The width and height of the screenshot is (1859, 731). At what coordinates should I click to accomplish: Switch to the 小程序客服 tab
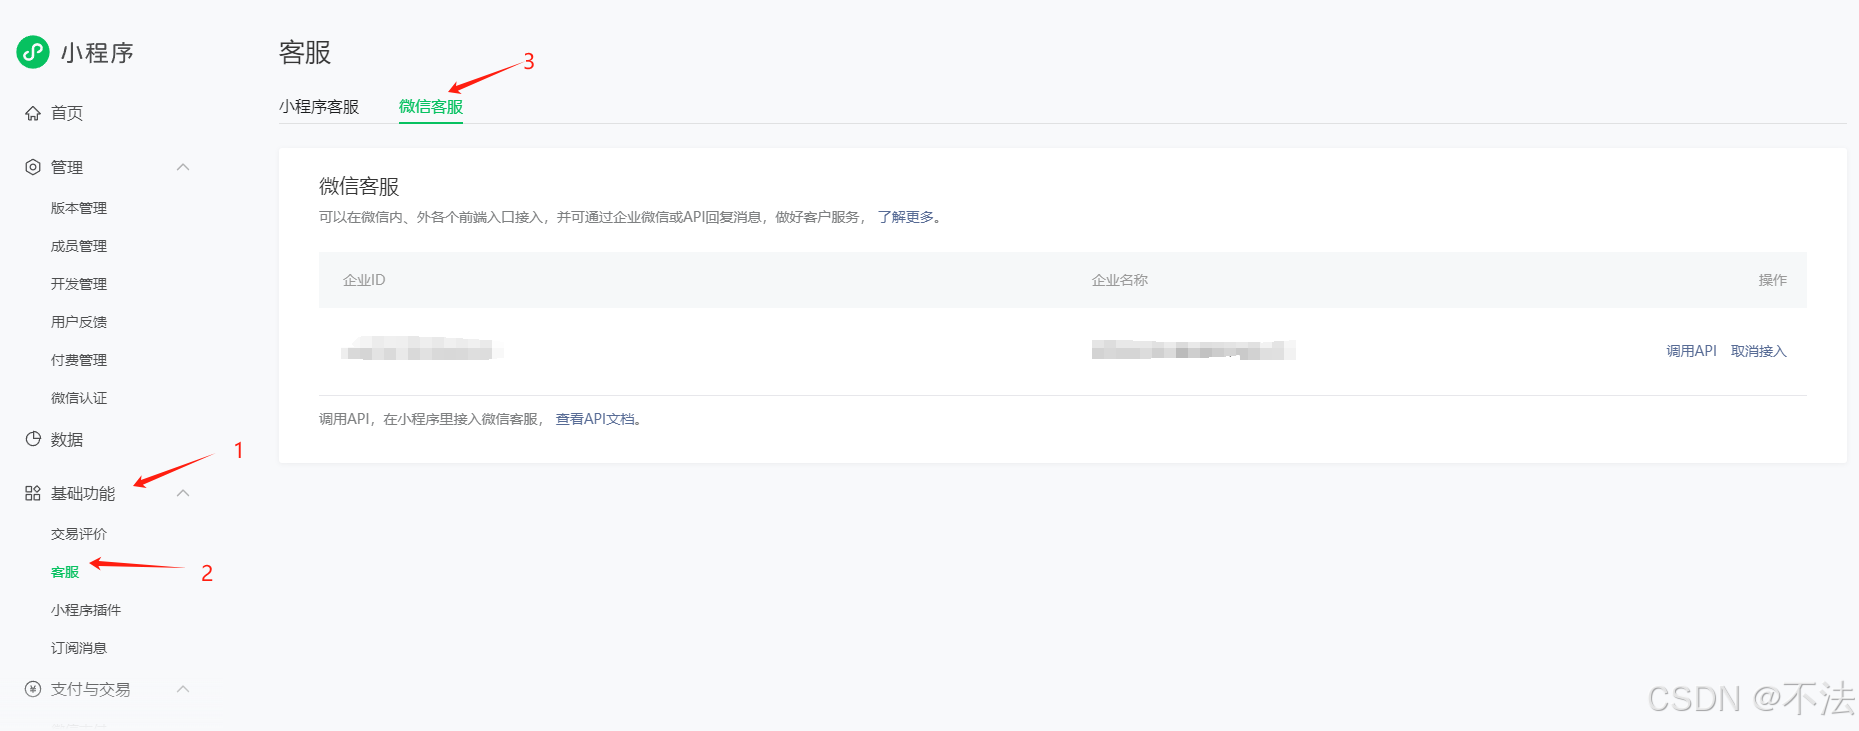click(319, 106)
